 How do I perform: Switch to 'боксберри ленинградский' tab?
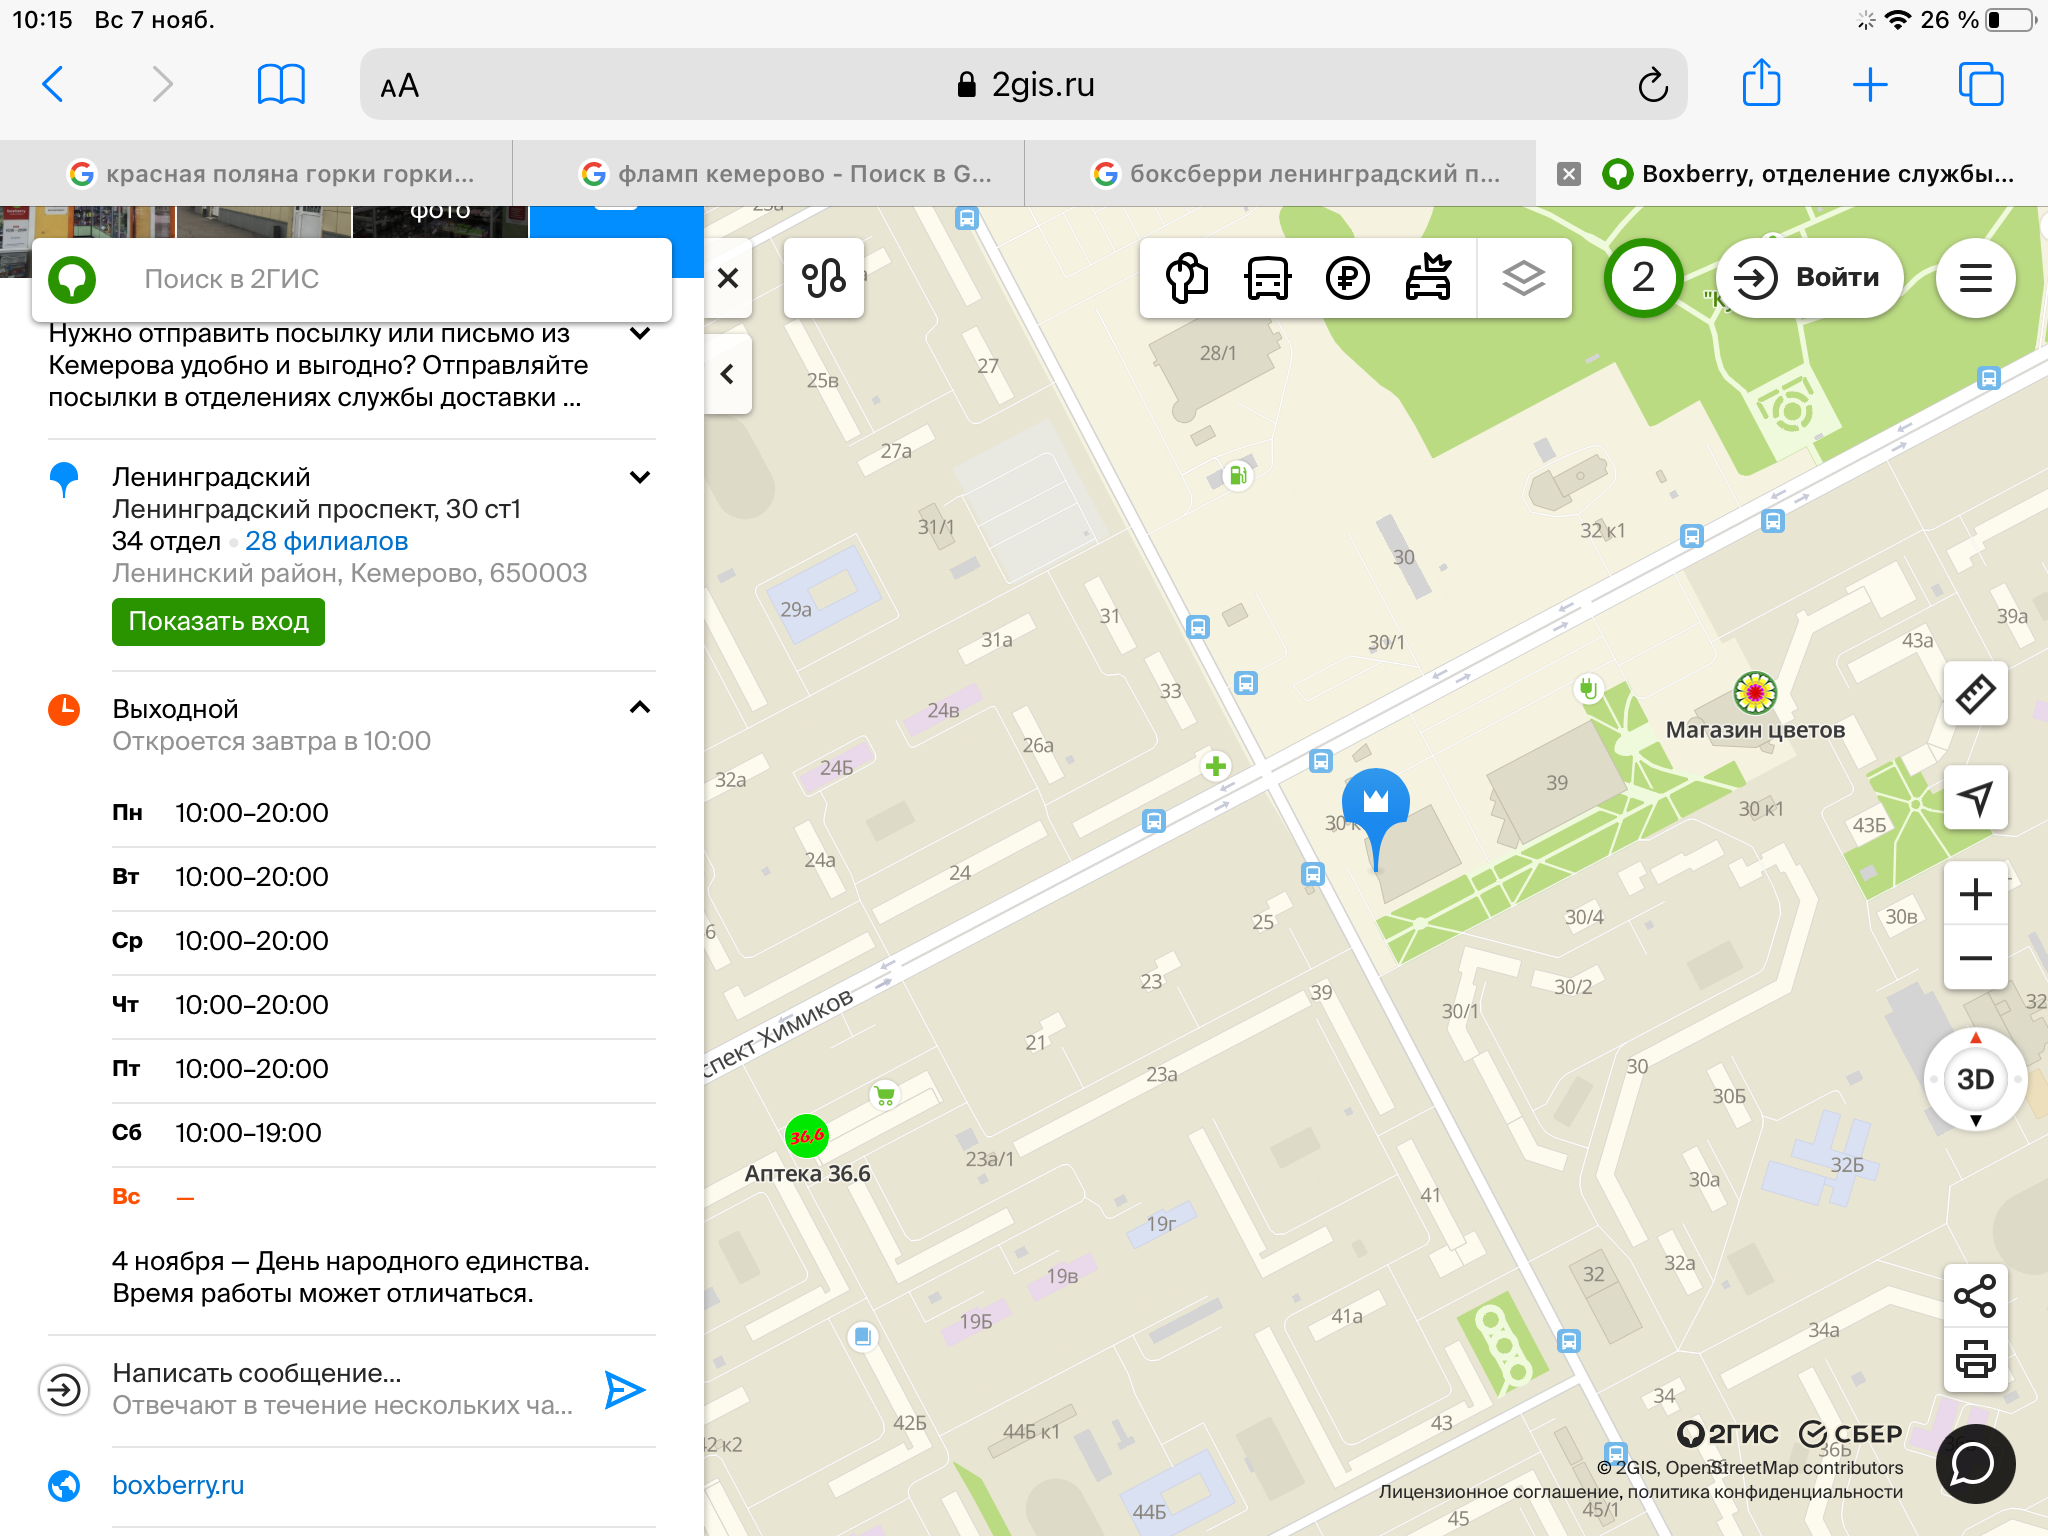click(x=1281, y=174)
